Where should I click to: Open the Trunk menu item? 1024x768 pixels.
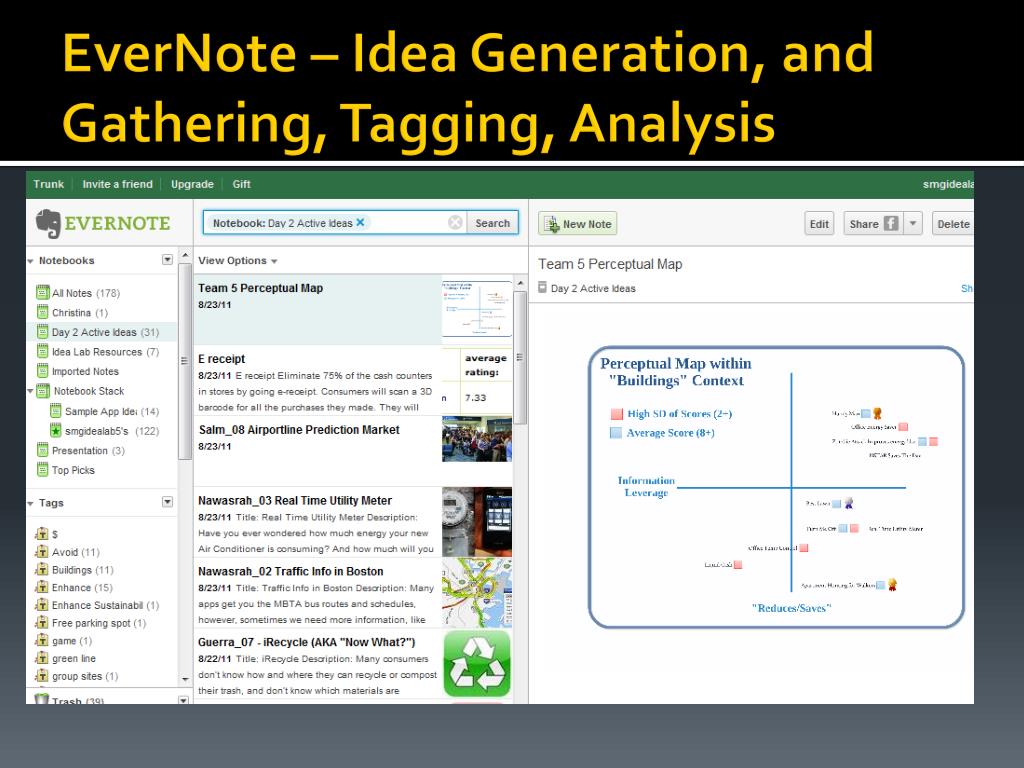(x=49, y=184)
